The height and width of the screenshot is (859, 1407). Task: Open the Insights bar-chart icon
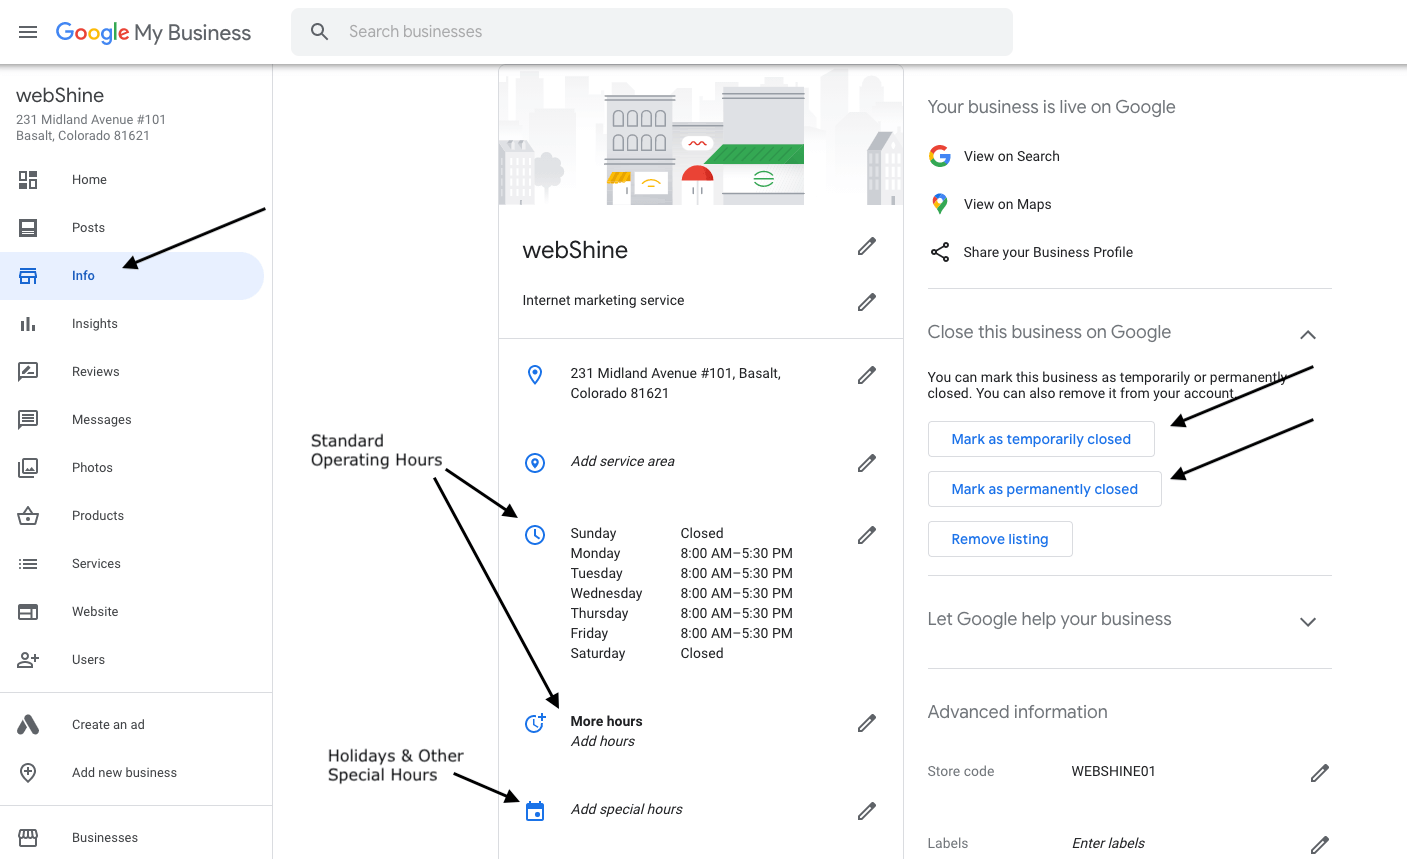pyautogui.click(x=27, y=323)
